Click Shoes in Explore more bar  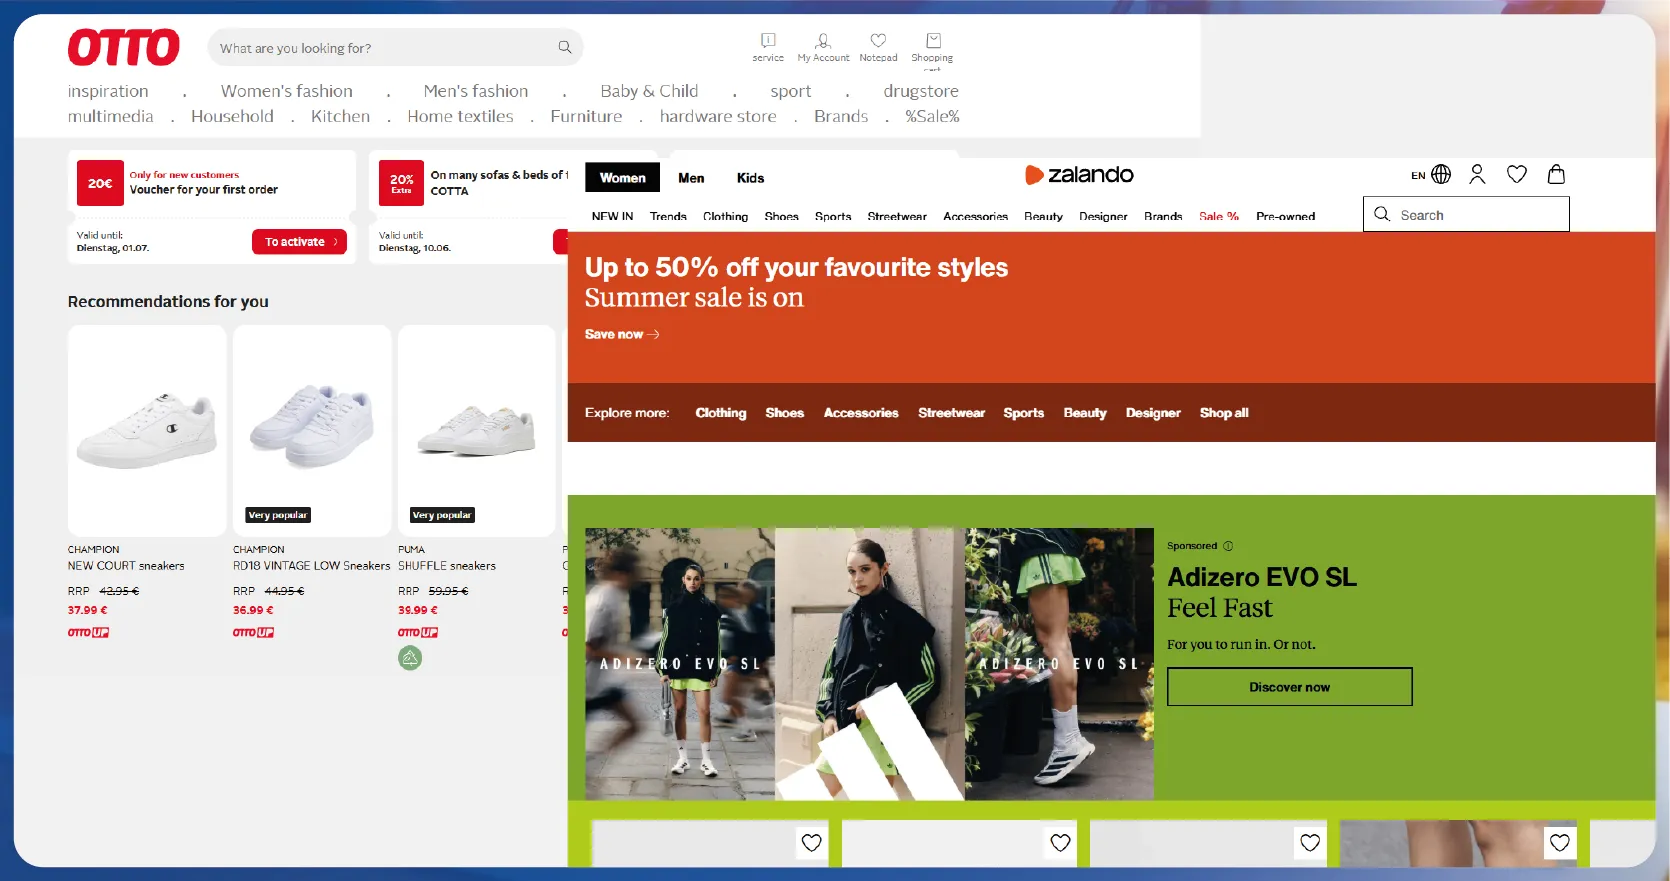click(784, 413)
